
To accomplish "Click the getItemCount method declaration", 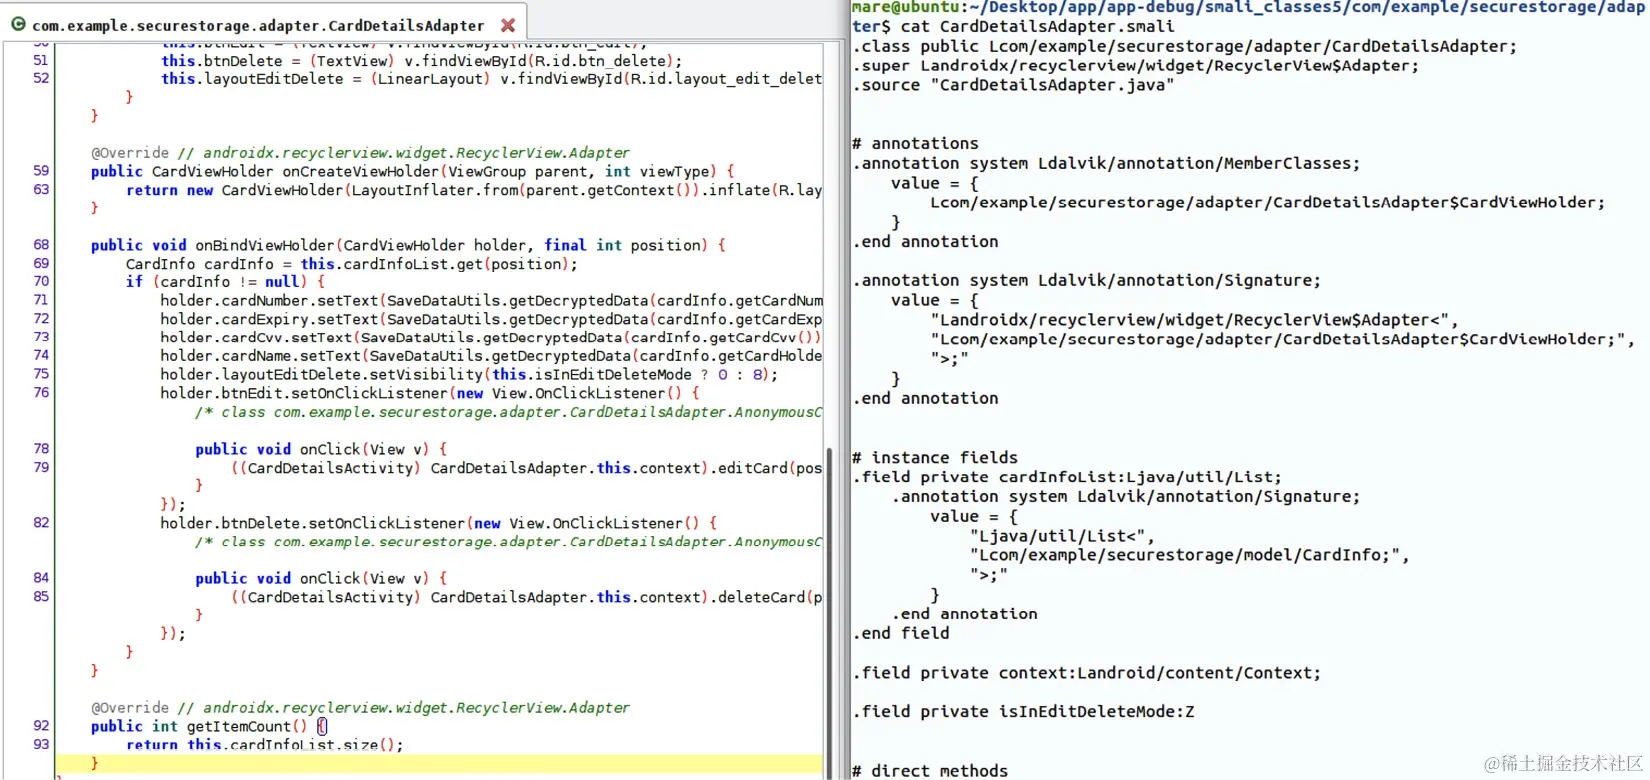I will [209, 727].
